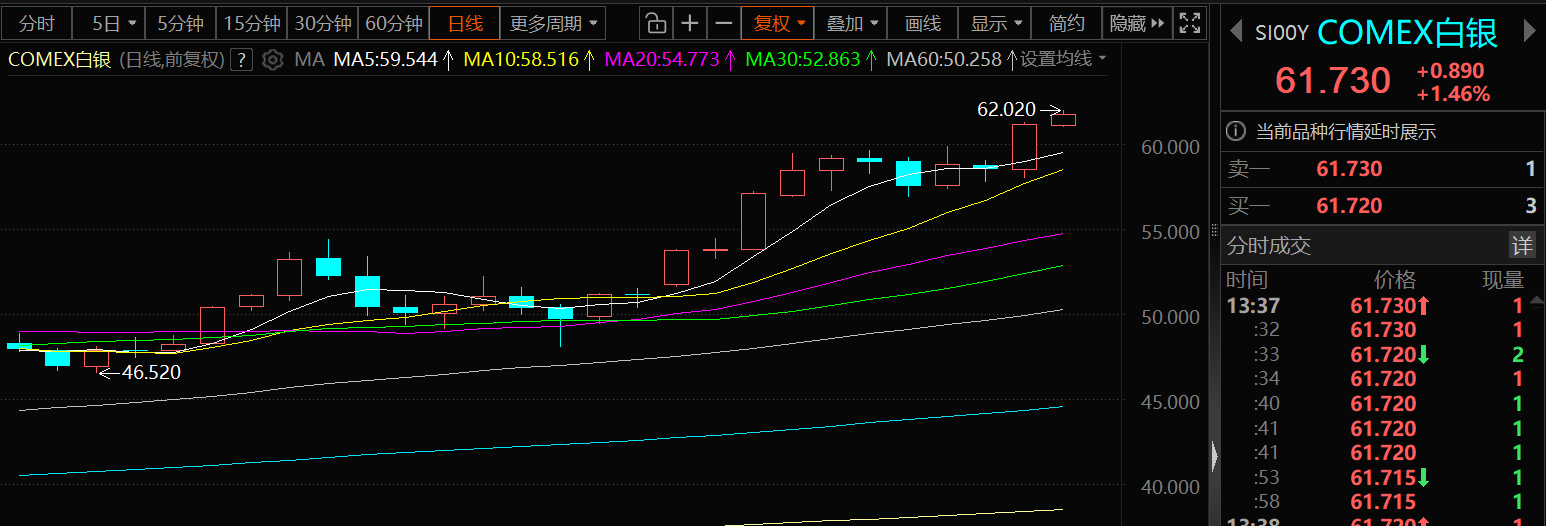
Task: Collapse the side panel via 隐藏 button
Action: tap(1137, 23)
